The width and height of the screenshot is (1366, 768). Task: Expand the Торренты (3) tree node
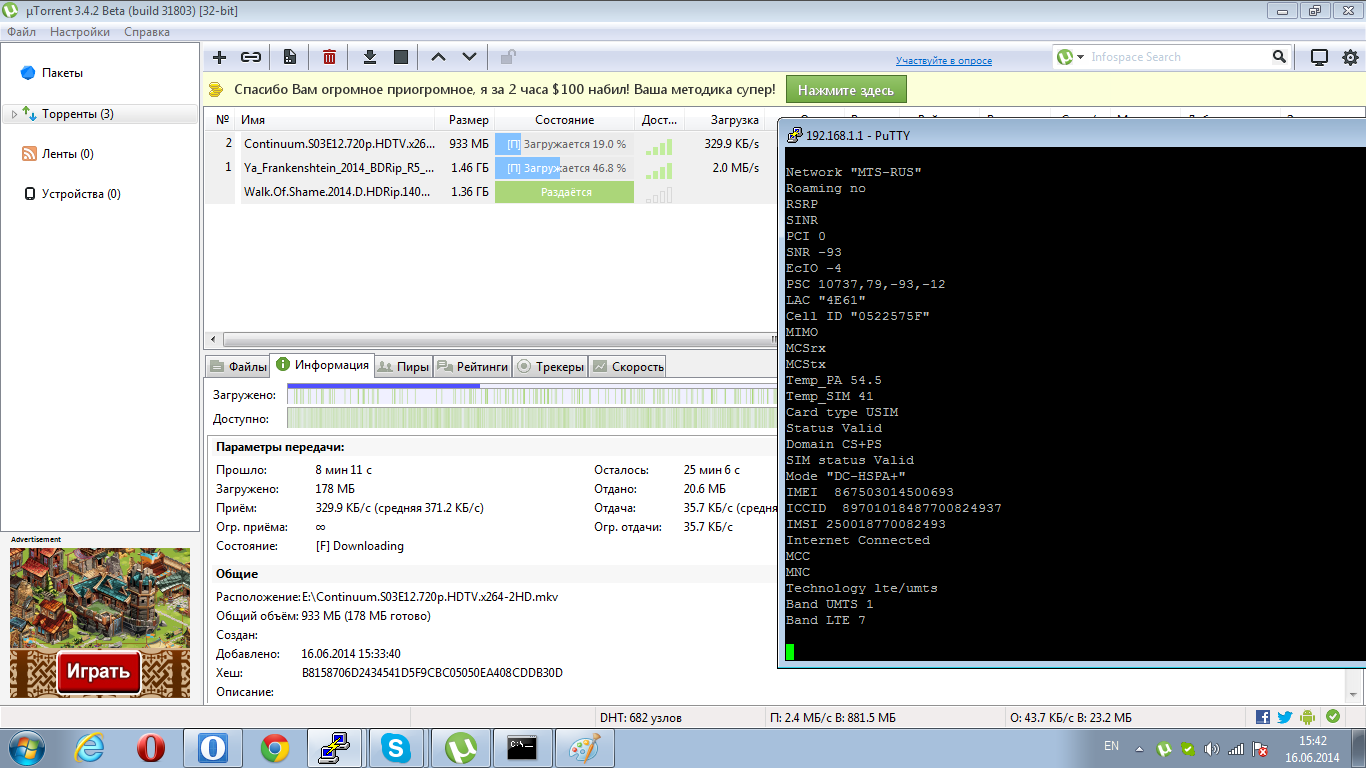(14, 114)
